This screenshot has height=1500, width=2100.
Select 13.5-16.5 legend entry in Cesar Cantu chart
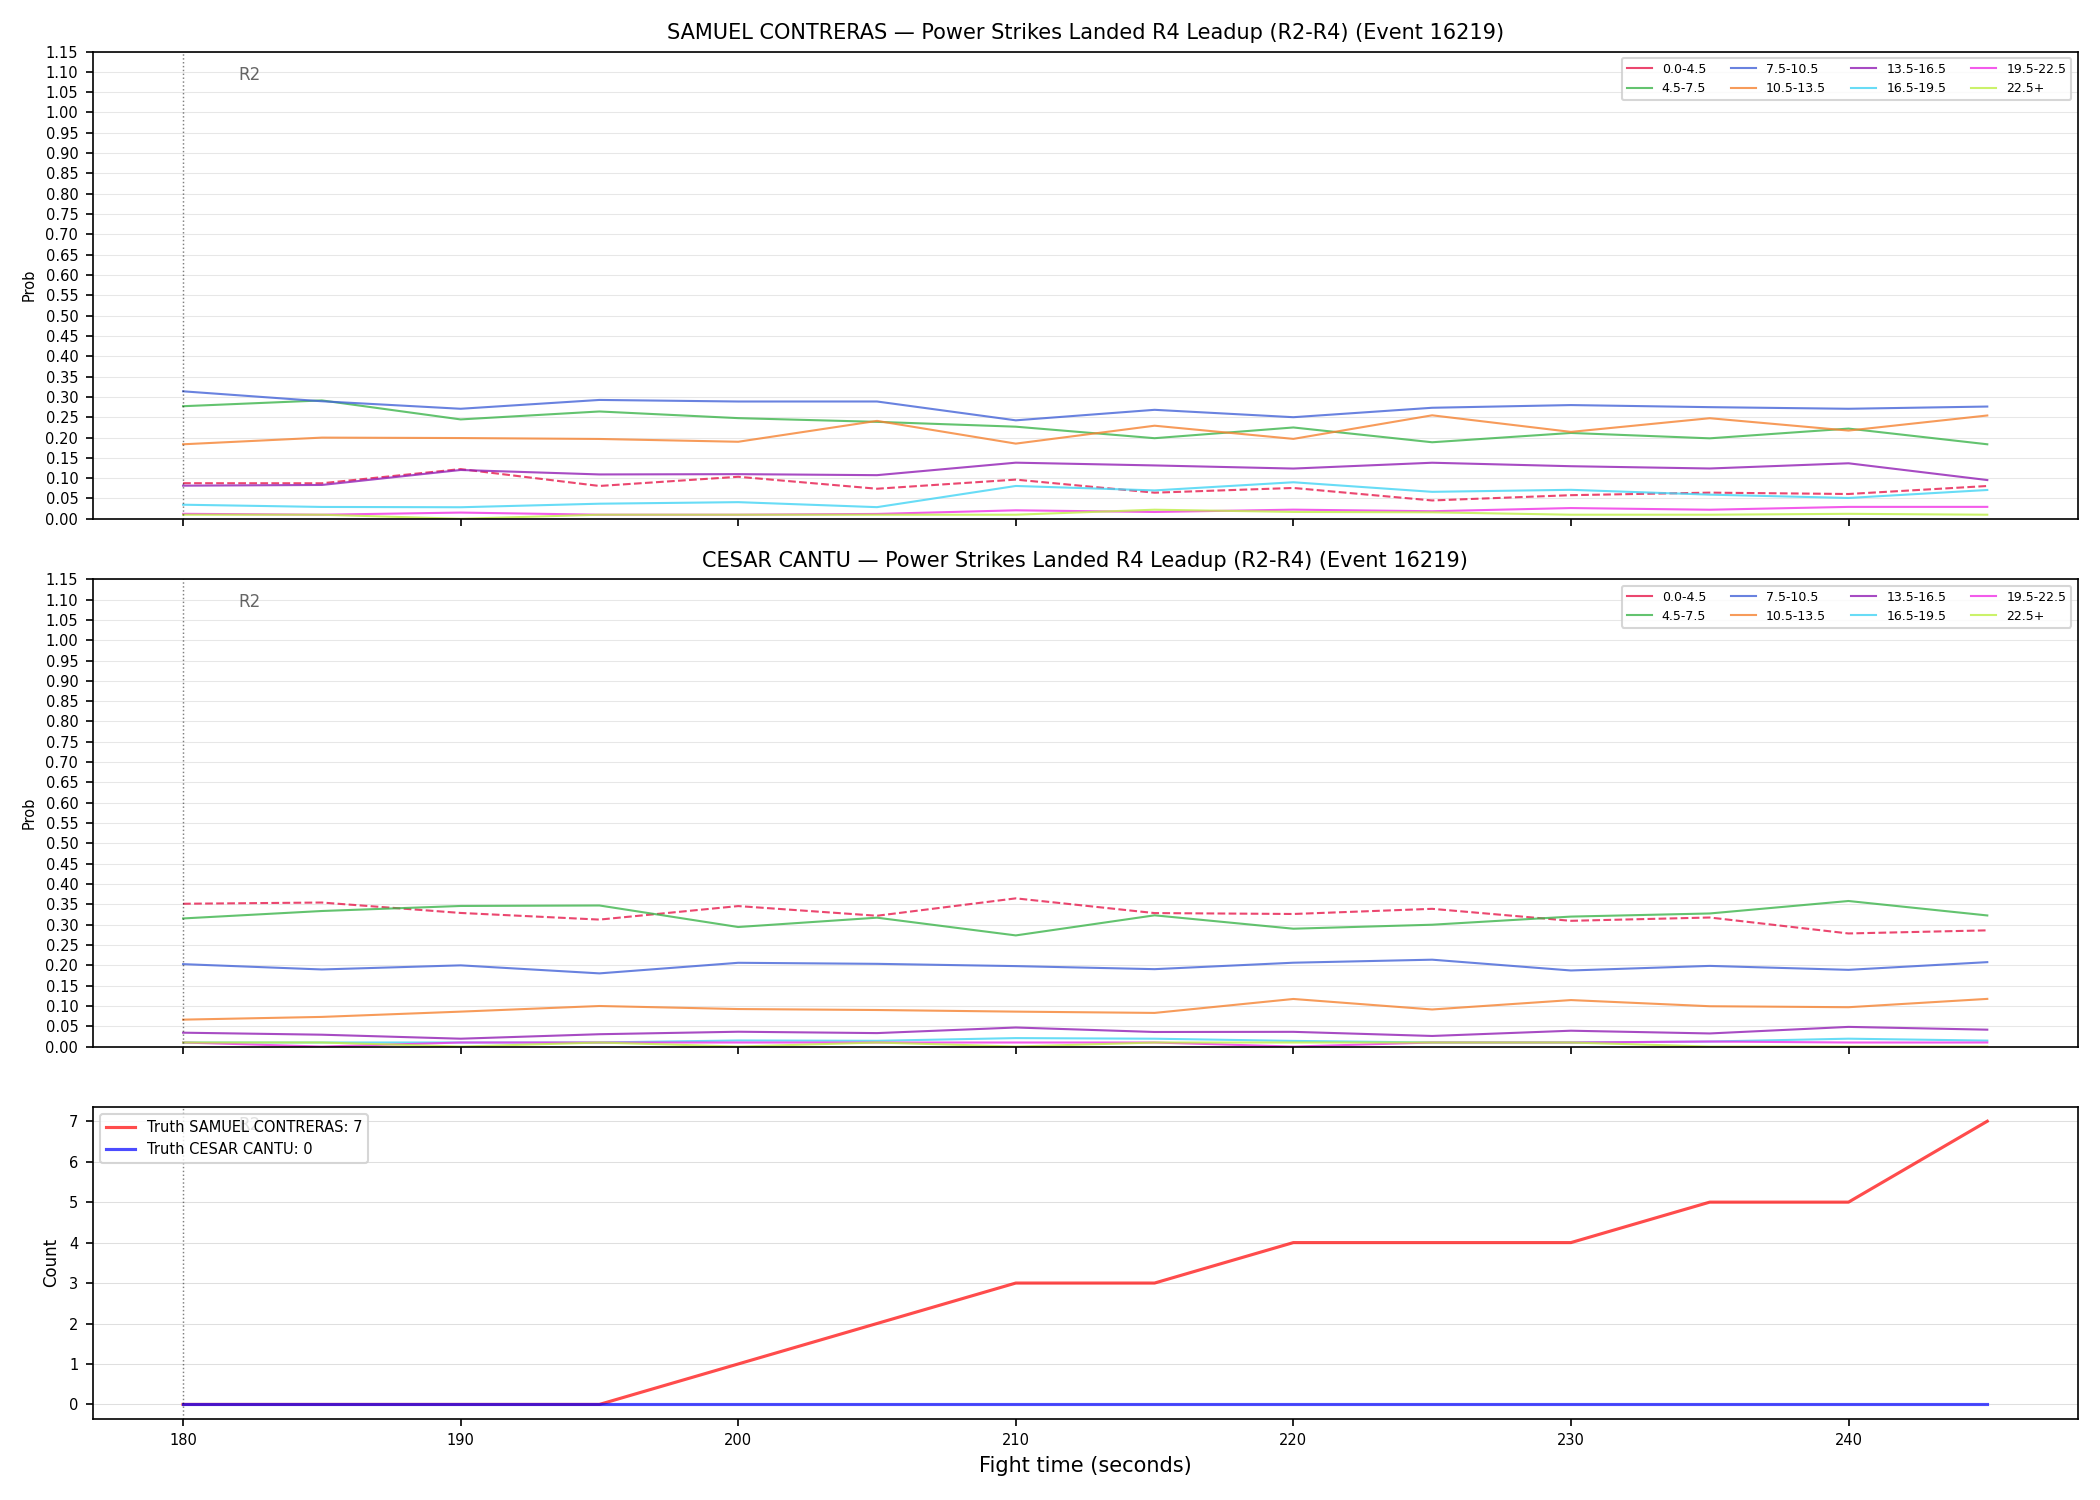[x=1900, y=597]
